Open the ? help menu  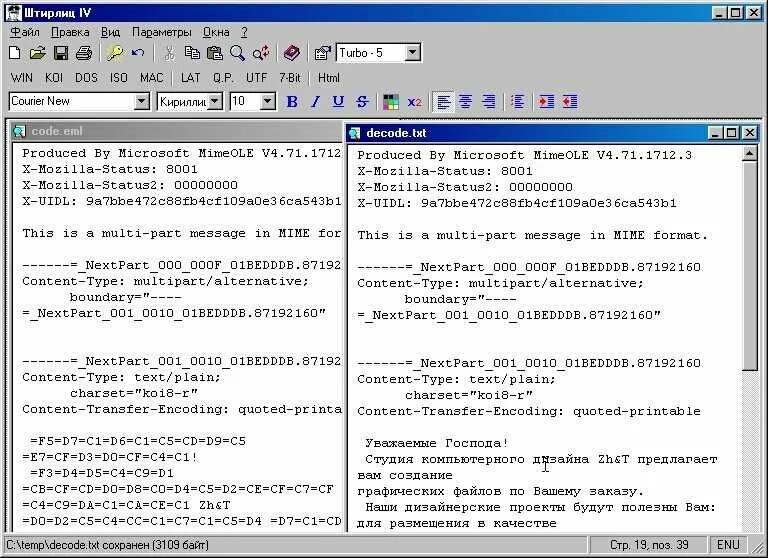244,32
